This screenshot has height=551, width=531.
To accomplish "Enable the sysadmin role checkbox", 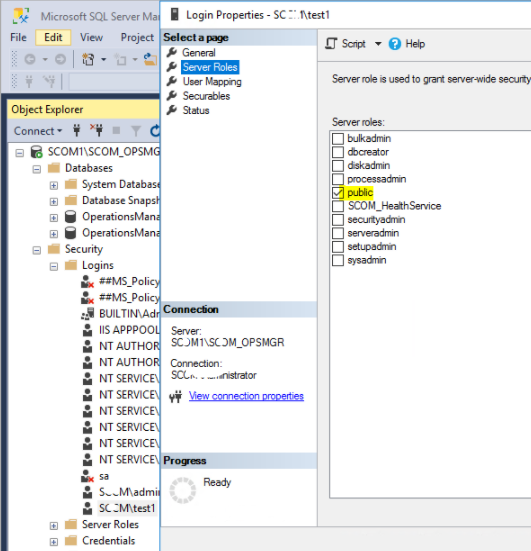I will [338, 260].
